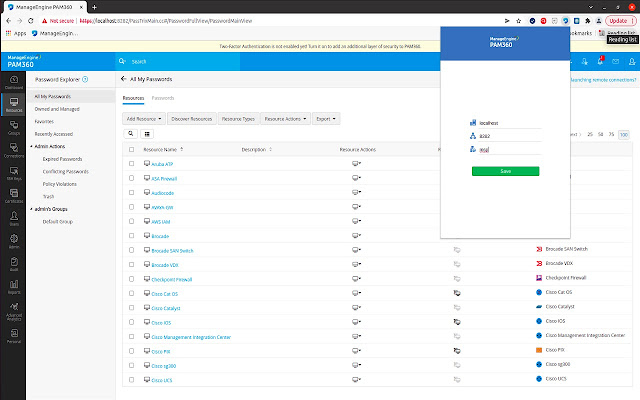Open the Add Resource dropdown
This screenshot has height=400, width=640.
coord(144,119)
